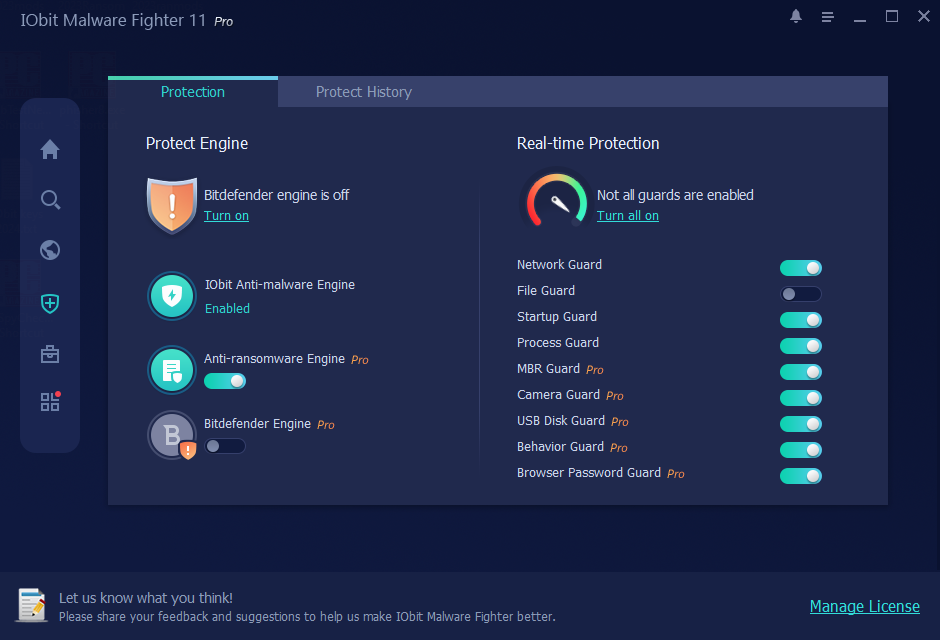The width and height of the screenshot is (940, 640).
Task: Click the Bitdefender Engine B icon
Action: 173,435
